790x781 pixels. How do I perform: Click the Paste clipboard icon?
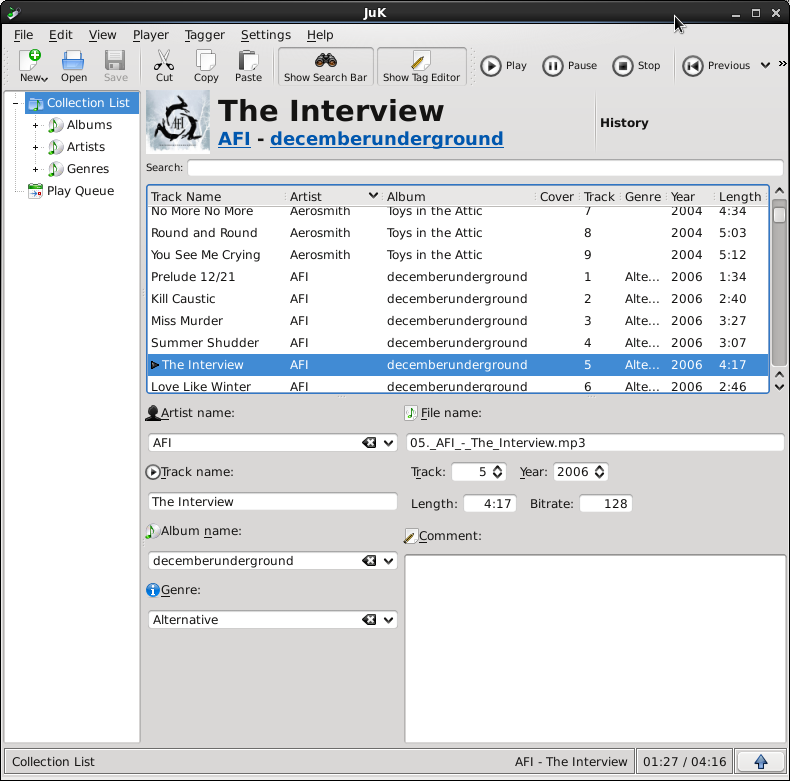[x=248, y=66]
